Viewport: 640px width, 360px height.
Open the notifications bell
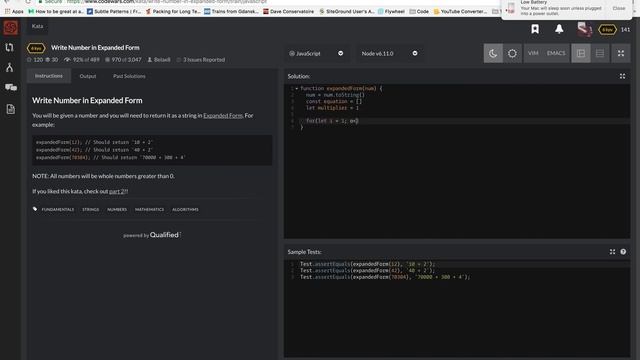pos(559,29)
